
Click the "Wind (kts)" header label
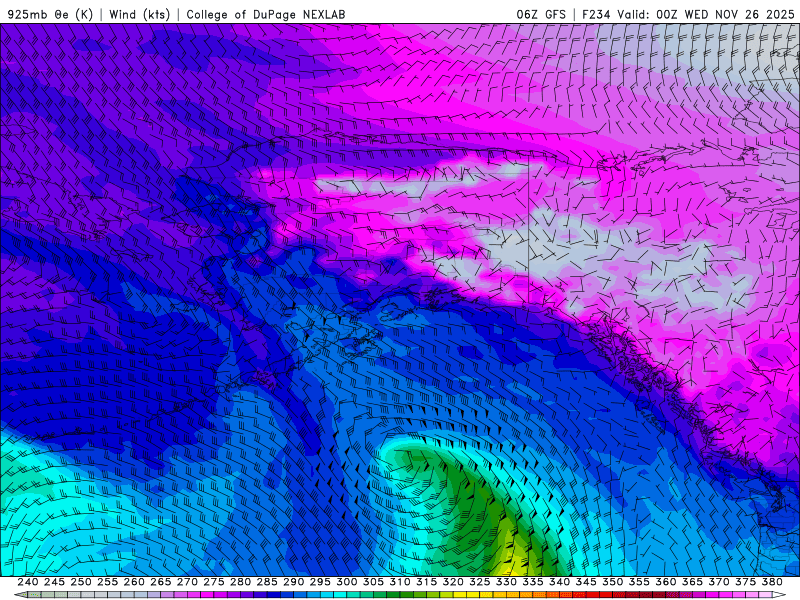[140, 14]
